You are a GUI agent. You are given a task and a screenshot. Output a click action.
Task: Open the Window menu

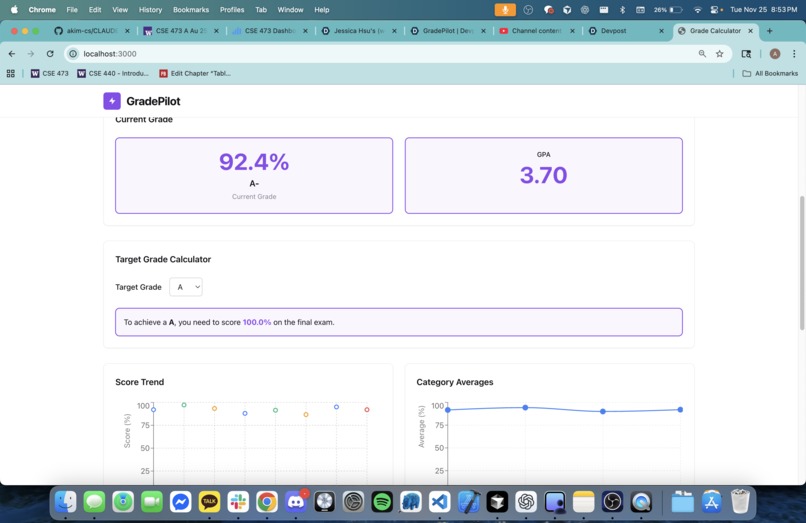coord(290,9)
